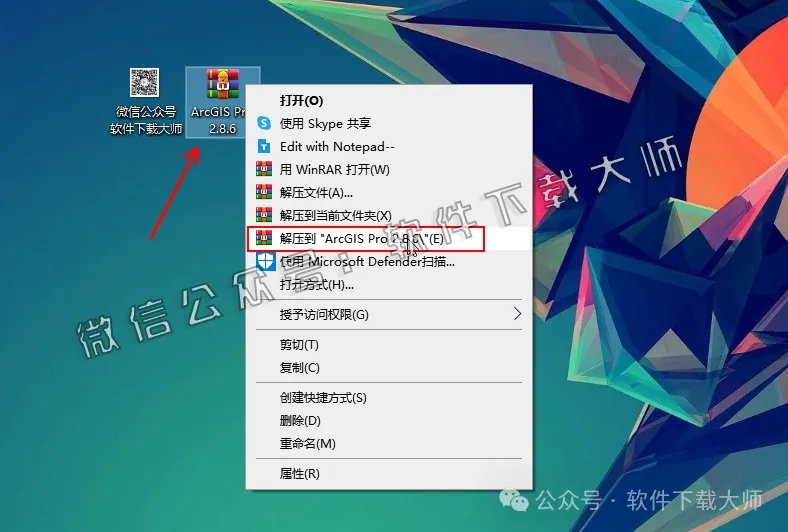Image resolution: width=788 pixels, height=532 pixels.
Task: Click WinRAR icon beside 解压到 ArcGIS Pro 2.8.6
Action: 264,238
